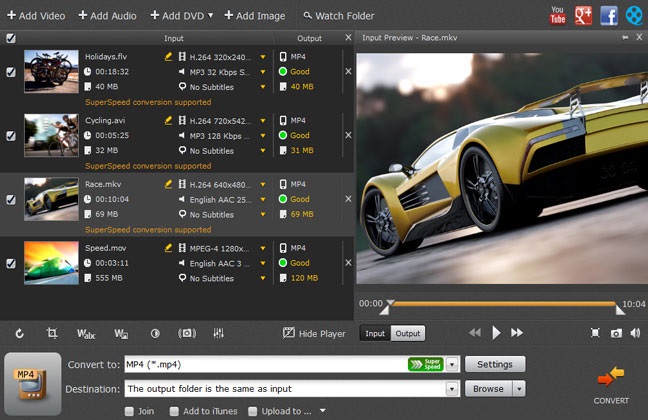This screenshot has height=420, width=648.
Task: Open the Add Video menu
Action: (36, 16)
